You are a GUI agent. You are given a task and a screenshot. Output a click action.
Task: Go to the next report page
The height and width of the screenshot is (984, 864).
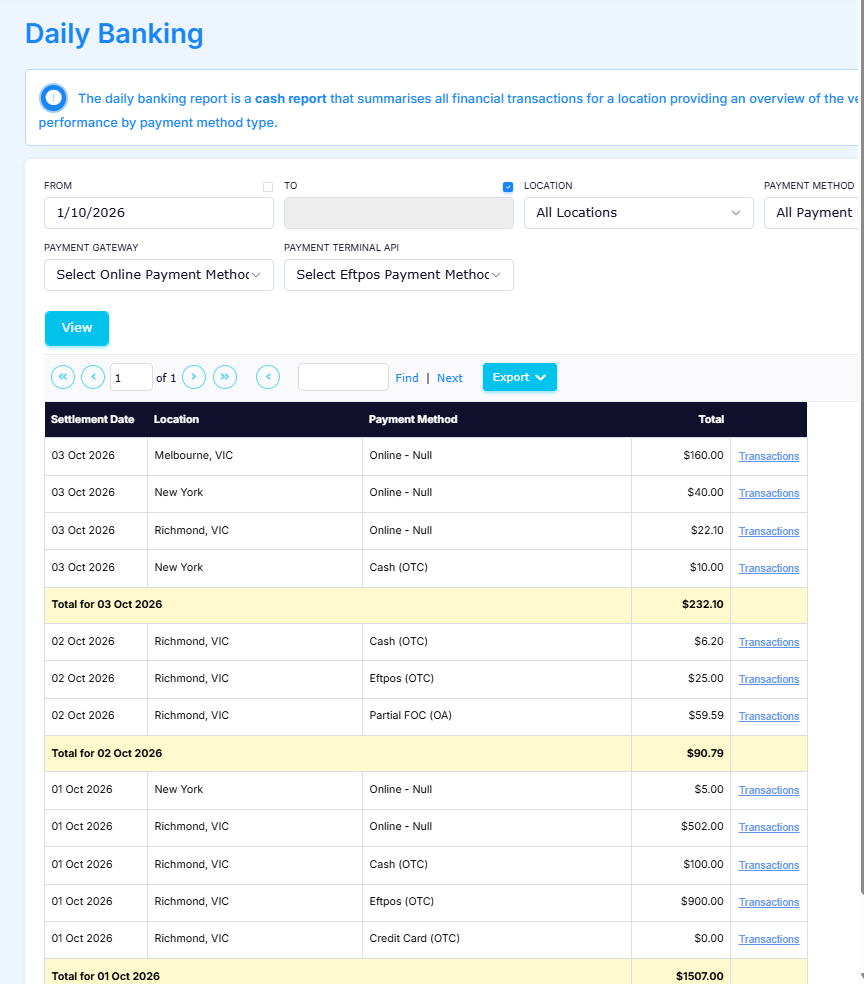pyautogui.click(x=194, y=377)
